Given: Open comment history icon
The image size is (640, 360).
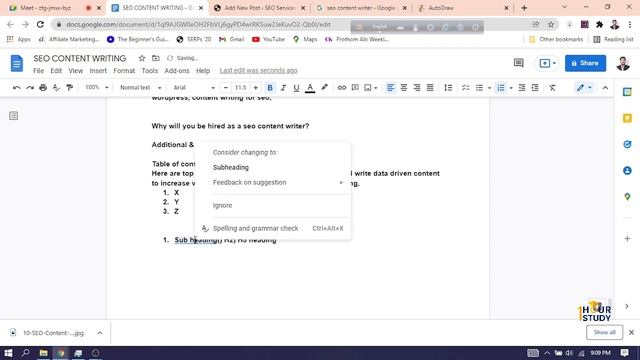Looking at the screenshot, I should point(518,63).
